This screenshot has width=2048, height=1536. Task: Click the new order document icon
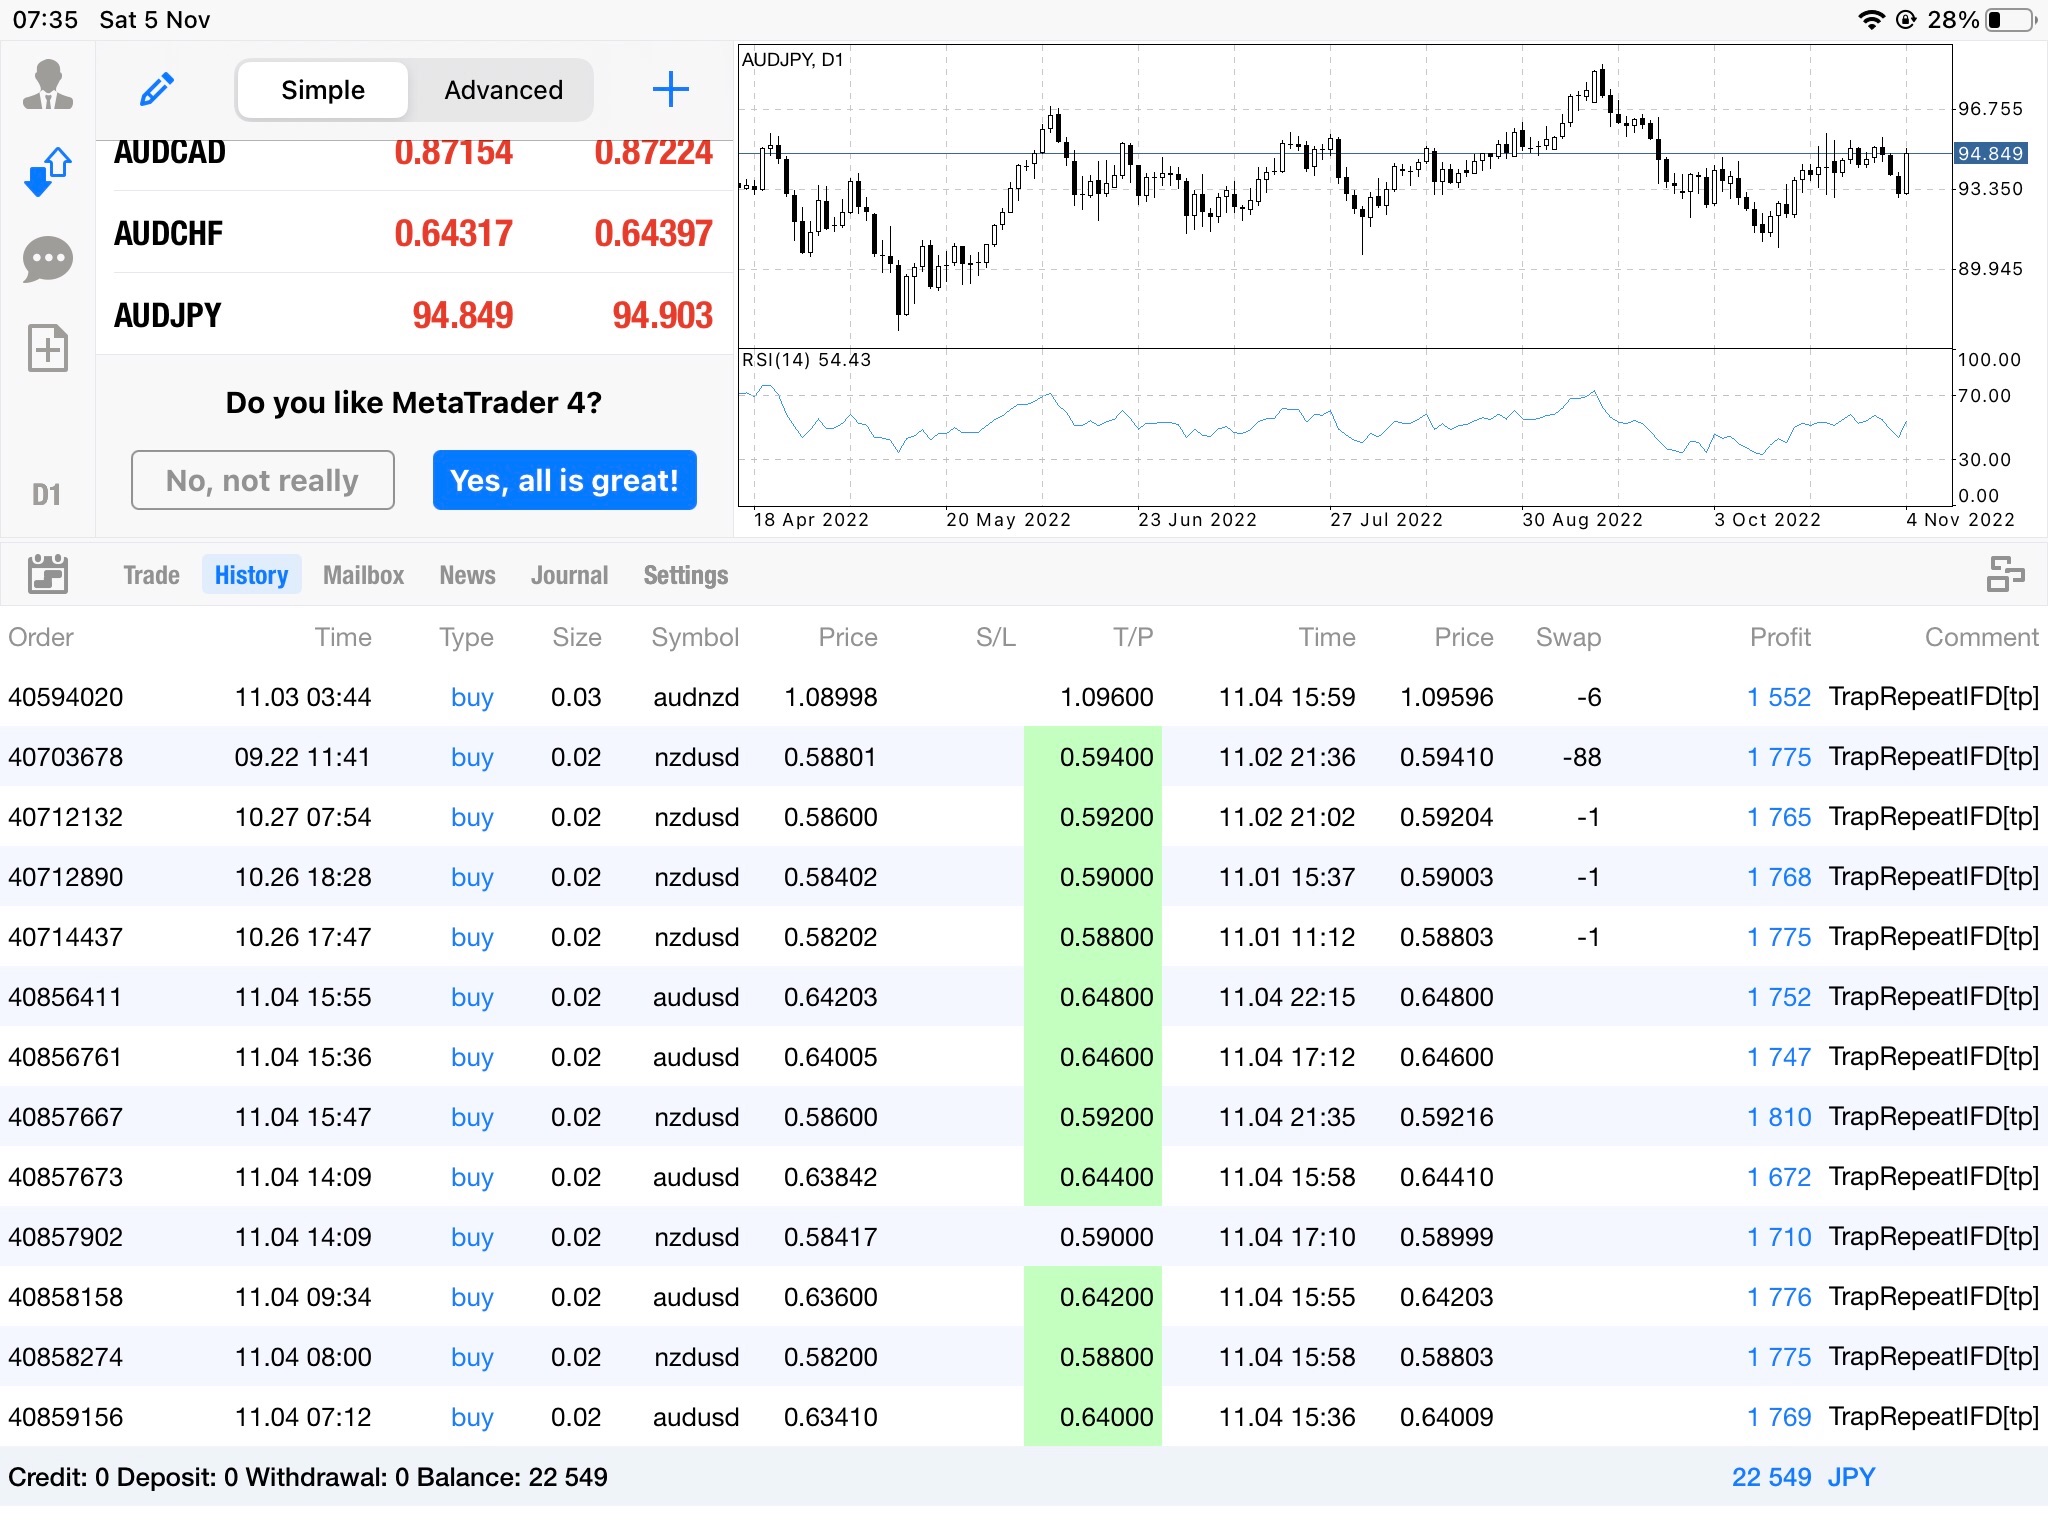[47, 348]
